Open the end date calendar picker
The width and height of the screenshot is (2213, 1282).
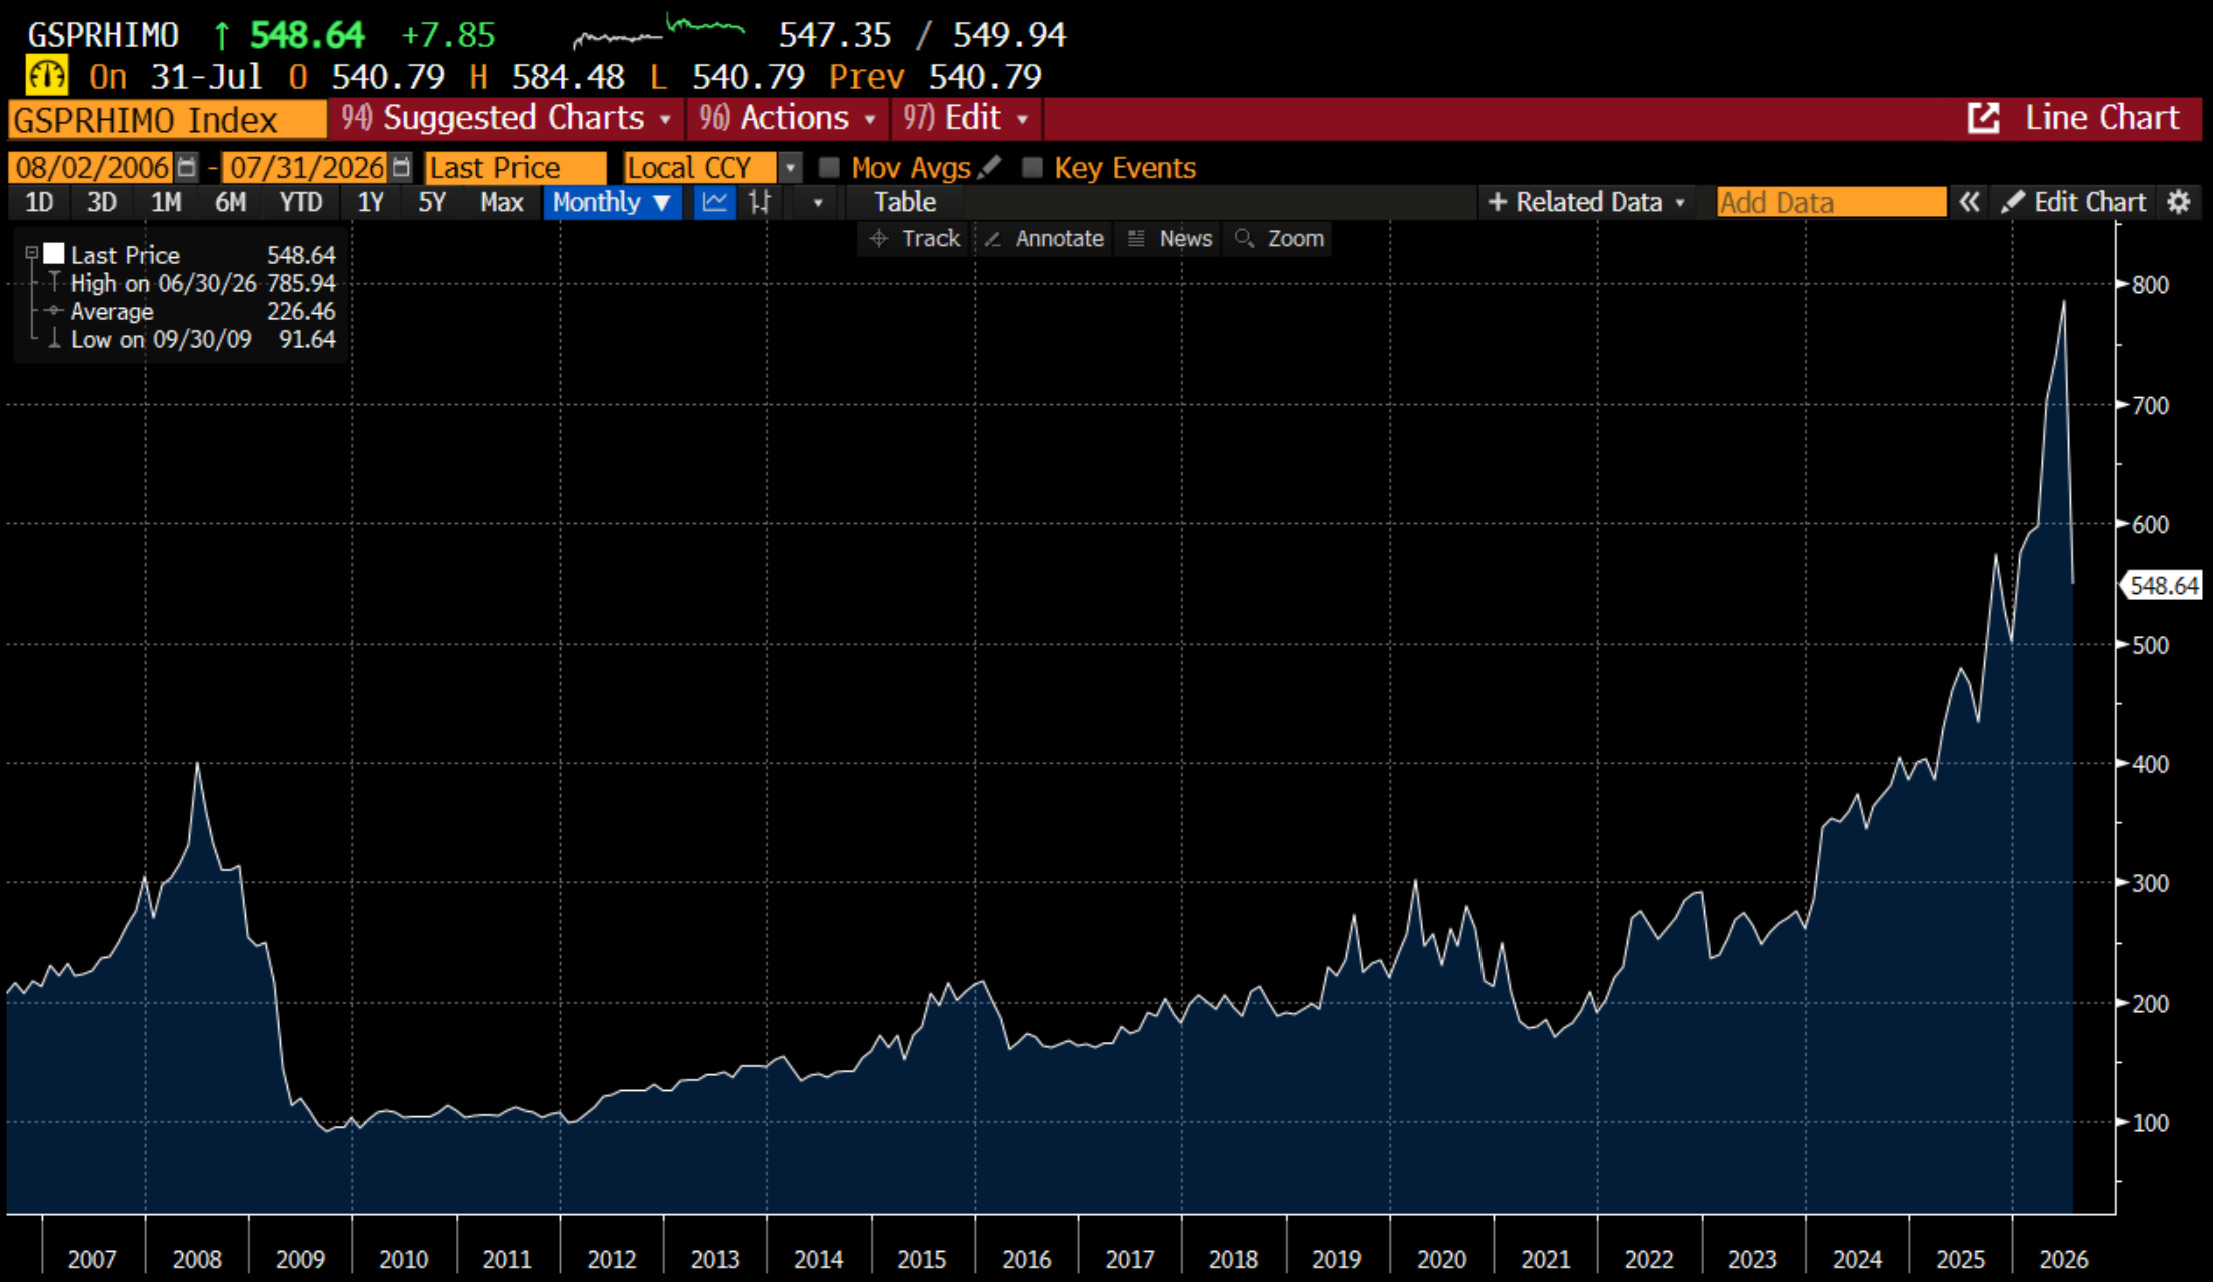(401, 167)
